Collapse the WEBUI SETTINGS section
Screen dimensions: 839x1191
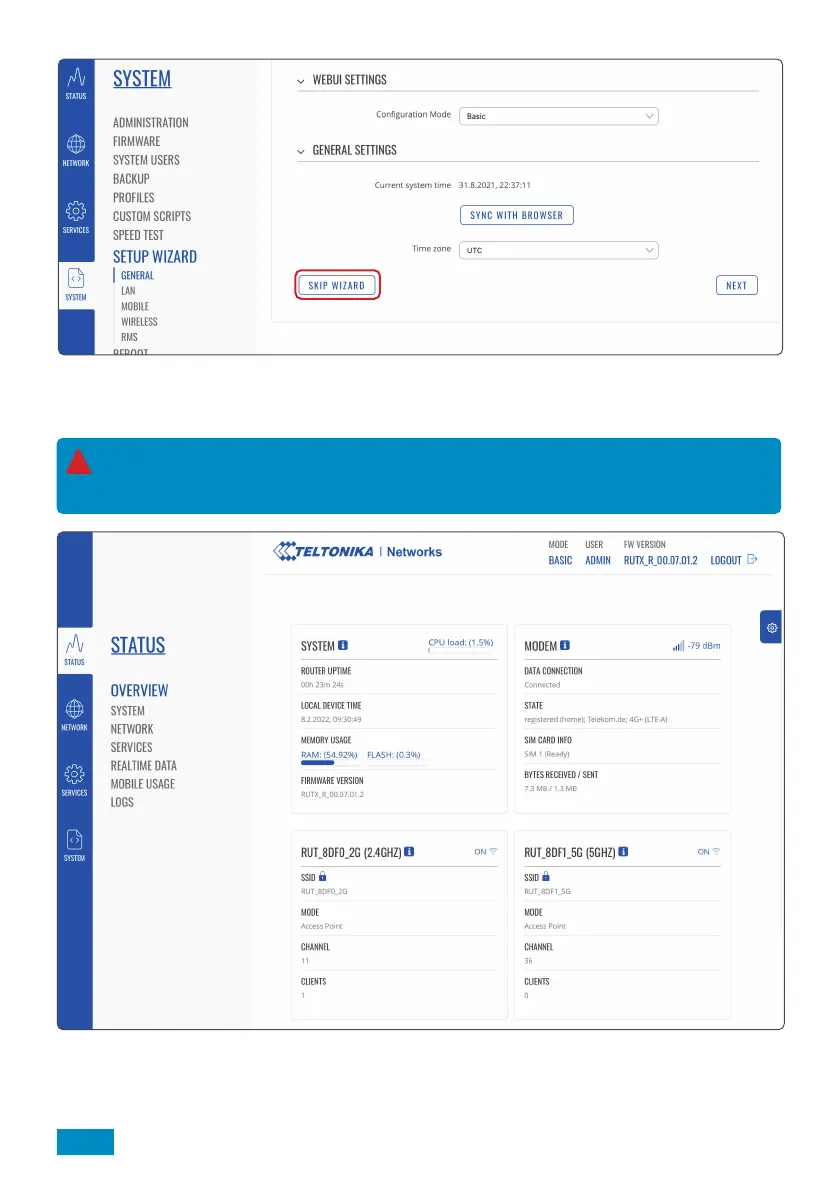tap(302, 80)
